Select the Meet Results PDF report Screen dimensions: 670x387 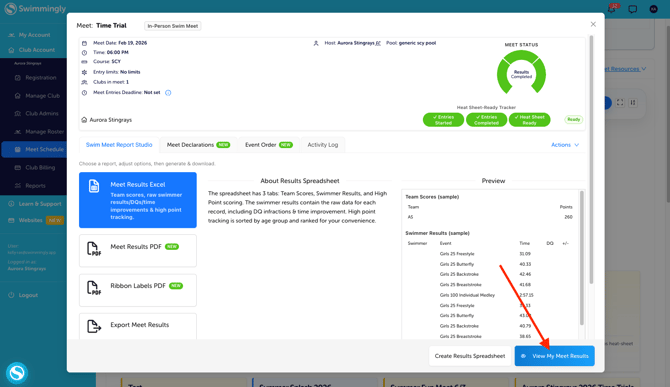tap(138, 250)
